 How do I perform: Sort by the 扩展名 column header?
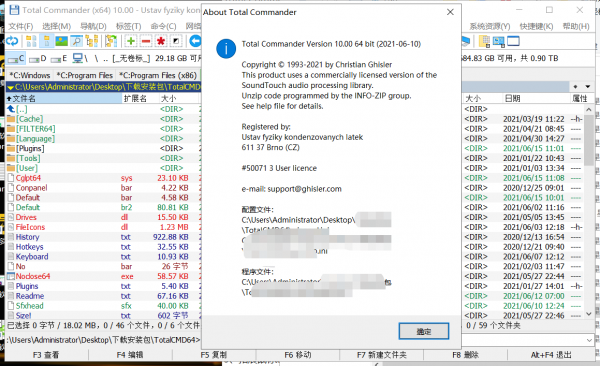(140, 98)
